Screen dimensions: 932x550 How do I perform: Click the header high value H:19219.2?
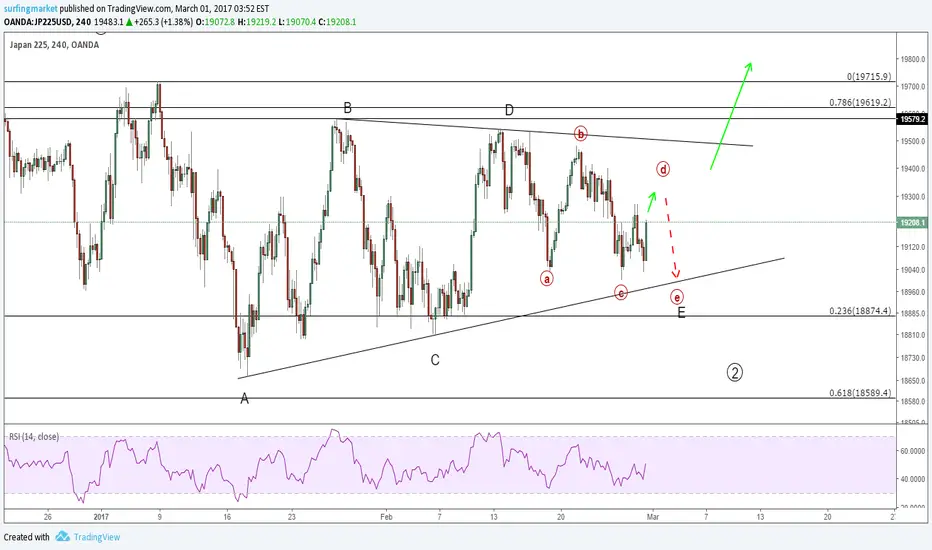[257, 22]
